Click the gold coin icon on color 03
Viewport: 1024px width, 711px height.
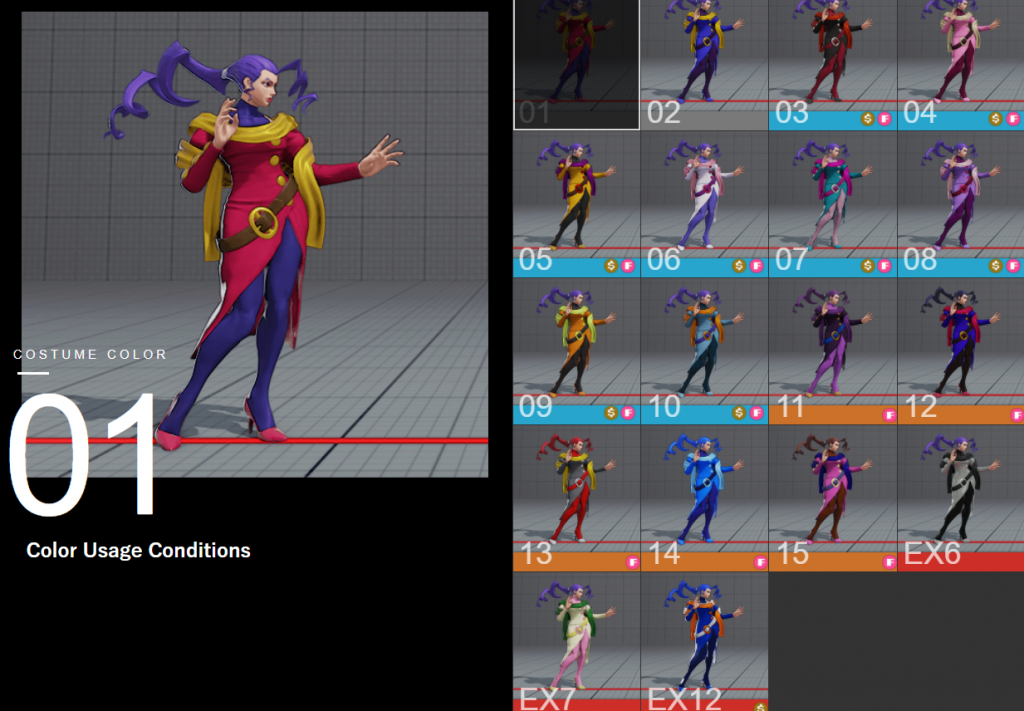[867, 119]
